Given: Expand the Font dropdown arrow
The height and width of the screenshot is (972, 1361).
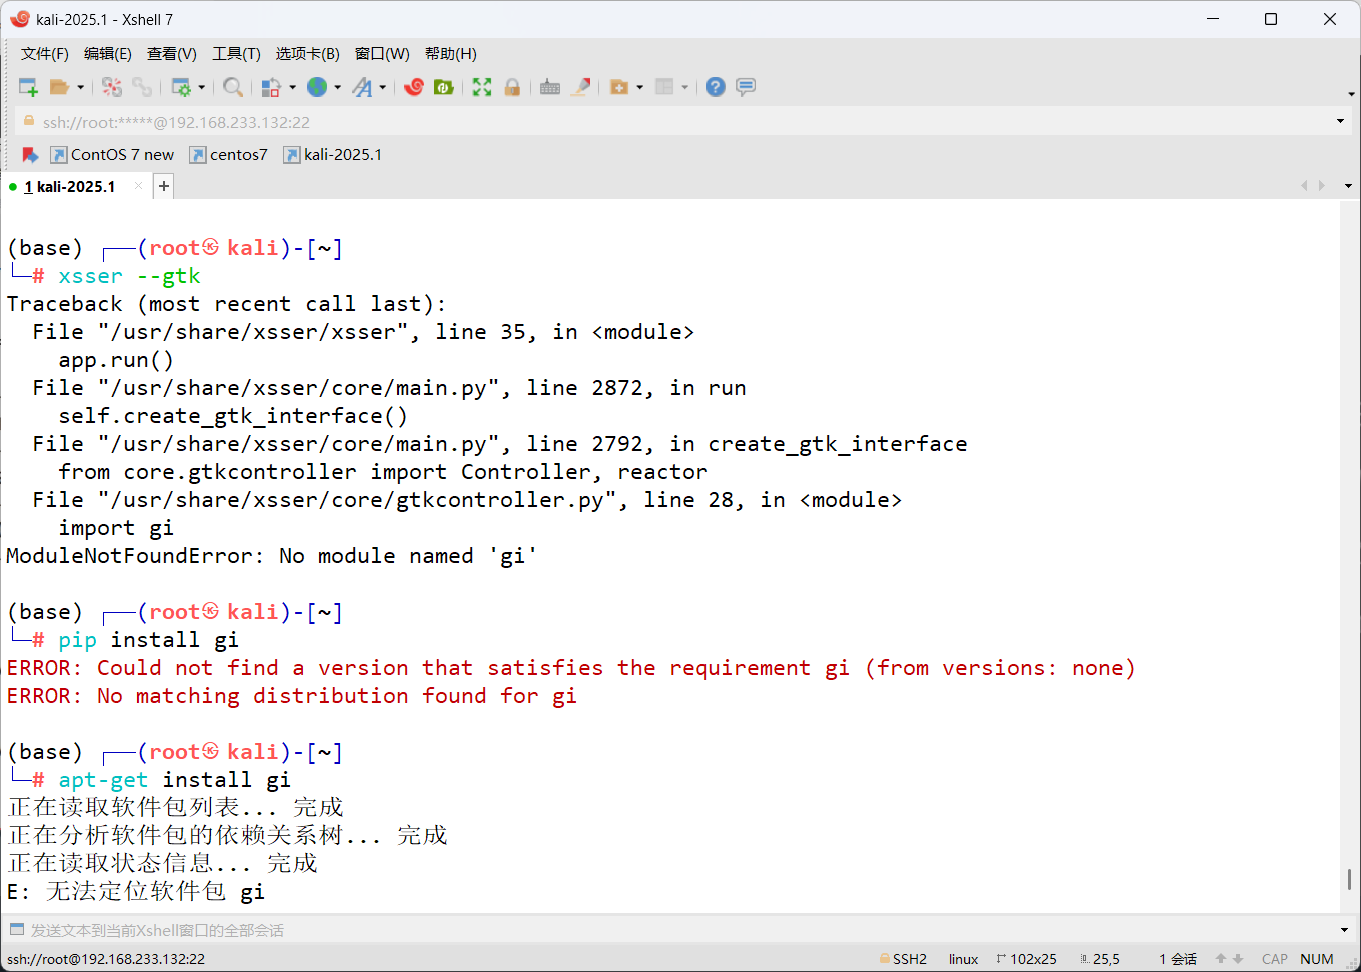Looking at the screenshot, I should (x=383, y=87).
